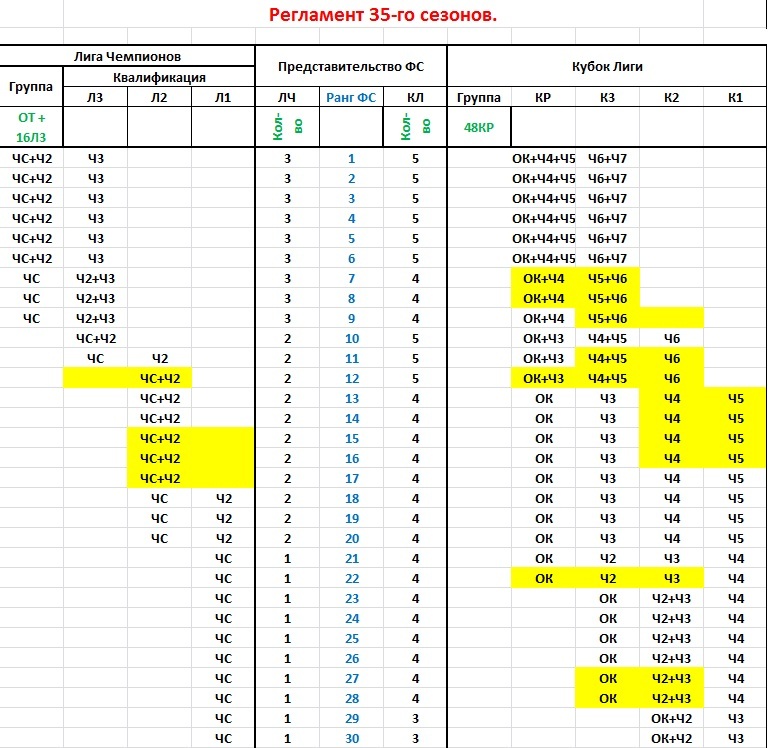Click the blue "Ранг ФС" column header
Screen dimensions: 768x748
(351, 97)
